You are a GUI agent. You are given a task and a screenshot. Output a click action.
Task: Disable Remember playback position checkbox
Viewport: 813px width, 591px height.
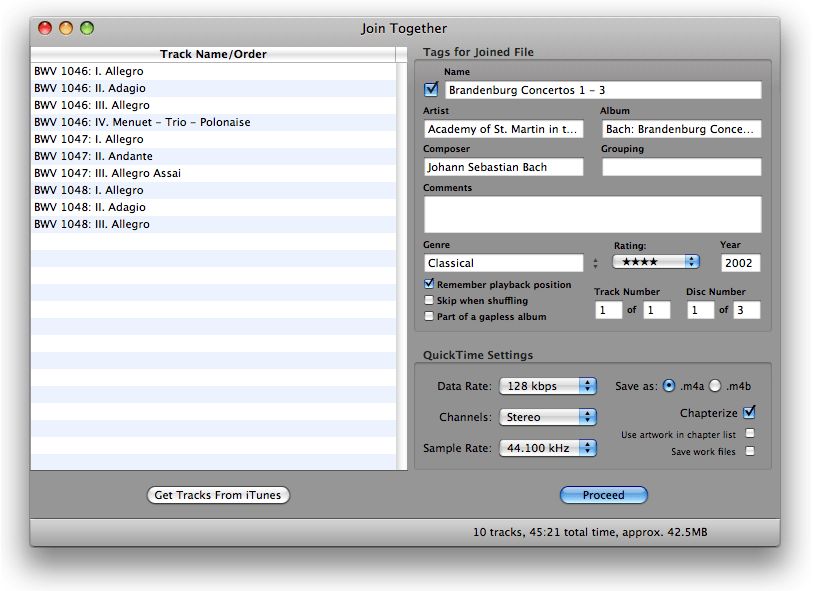click(x=429, y=285)
